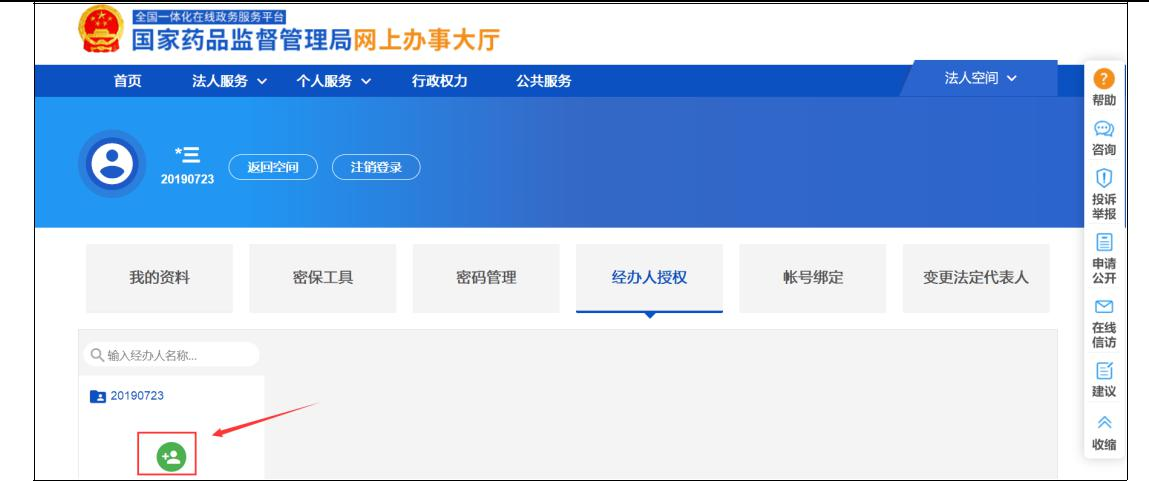Click the green add agent icon
Viewport: 1149px width, 481px height.
[168, 457]
